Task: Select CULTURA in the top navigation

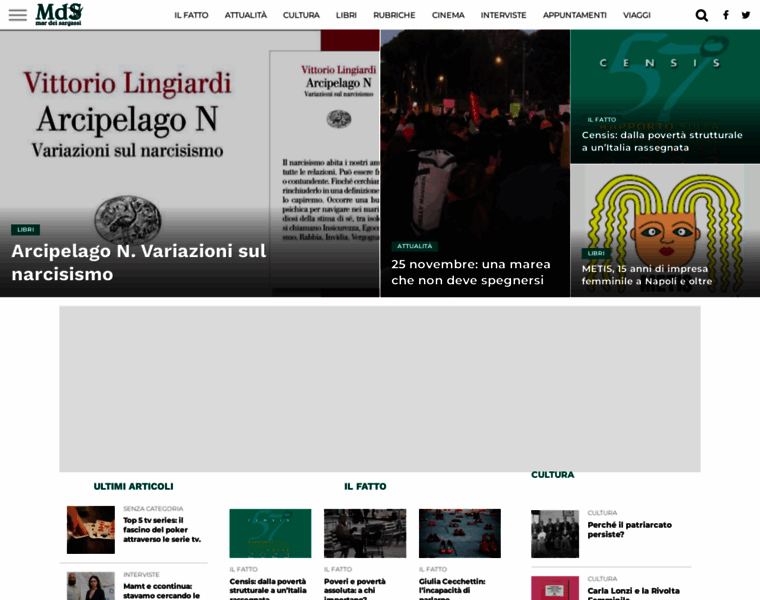Action: click(x=301, y=16)
